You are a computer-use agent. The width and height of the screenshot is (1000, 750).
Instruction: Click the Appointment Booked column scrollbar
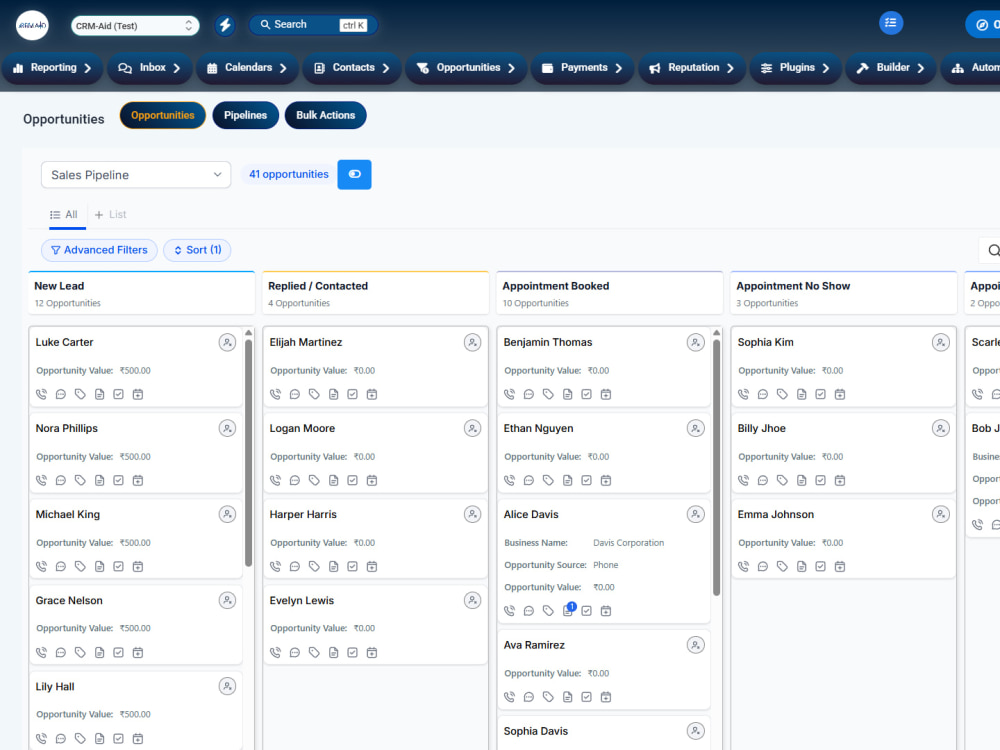point(716,467)
